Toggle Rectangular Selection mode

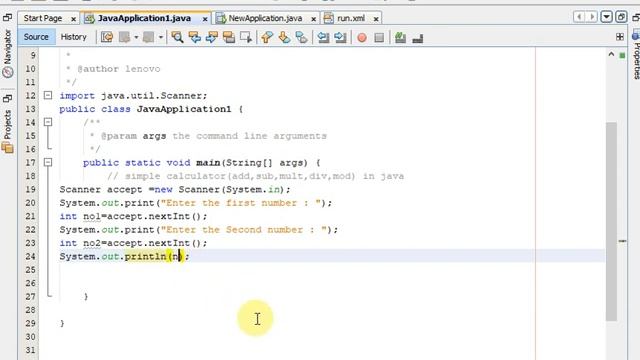point(246,38)
